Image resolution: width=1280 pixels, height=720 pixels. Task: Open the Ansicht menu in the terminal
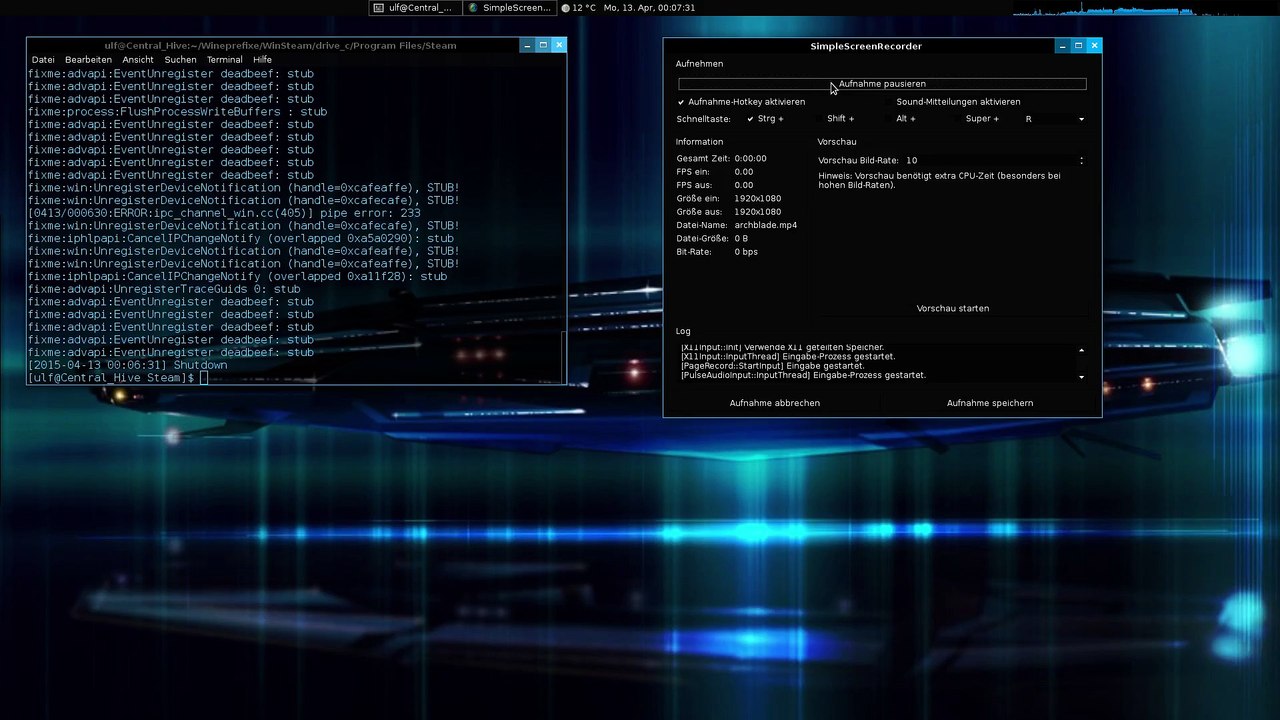pos(138,60)
